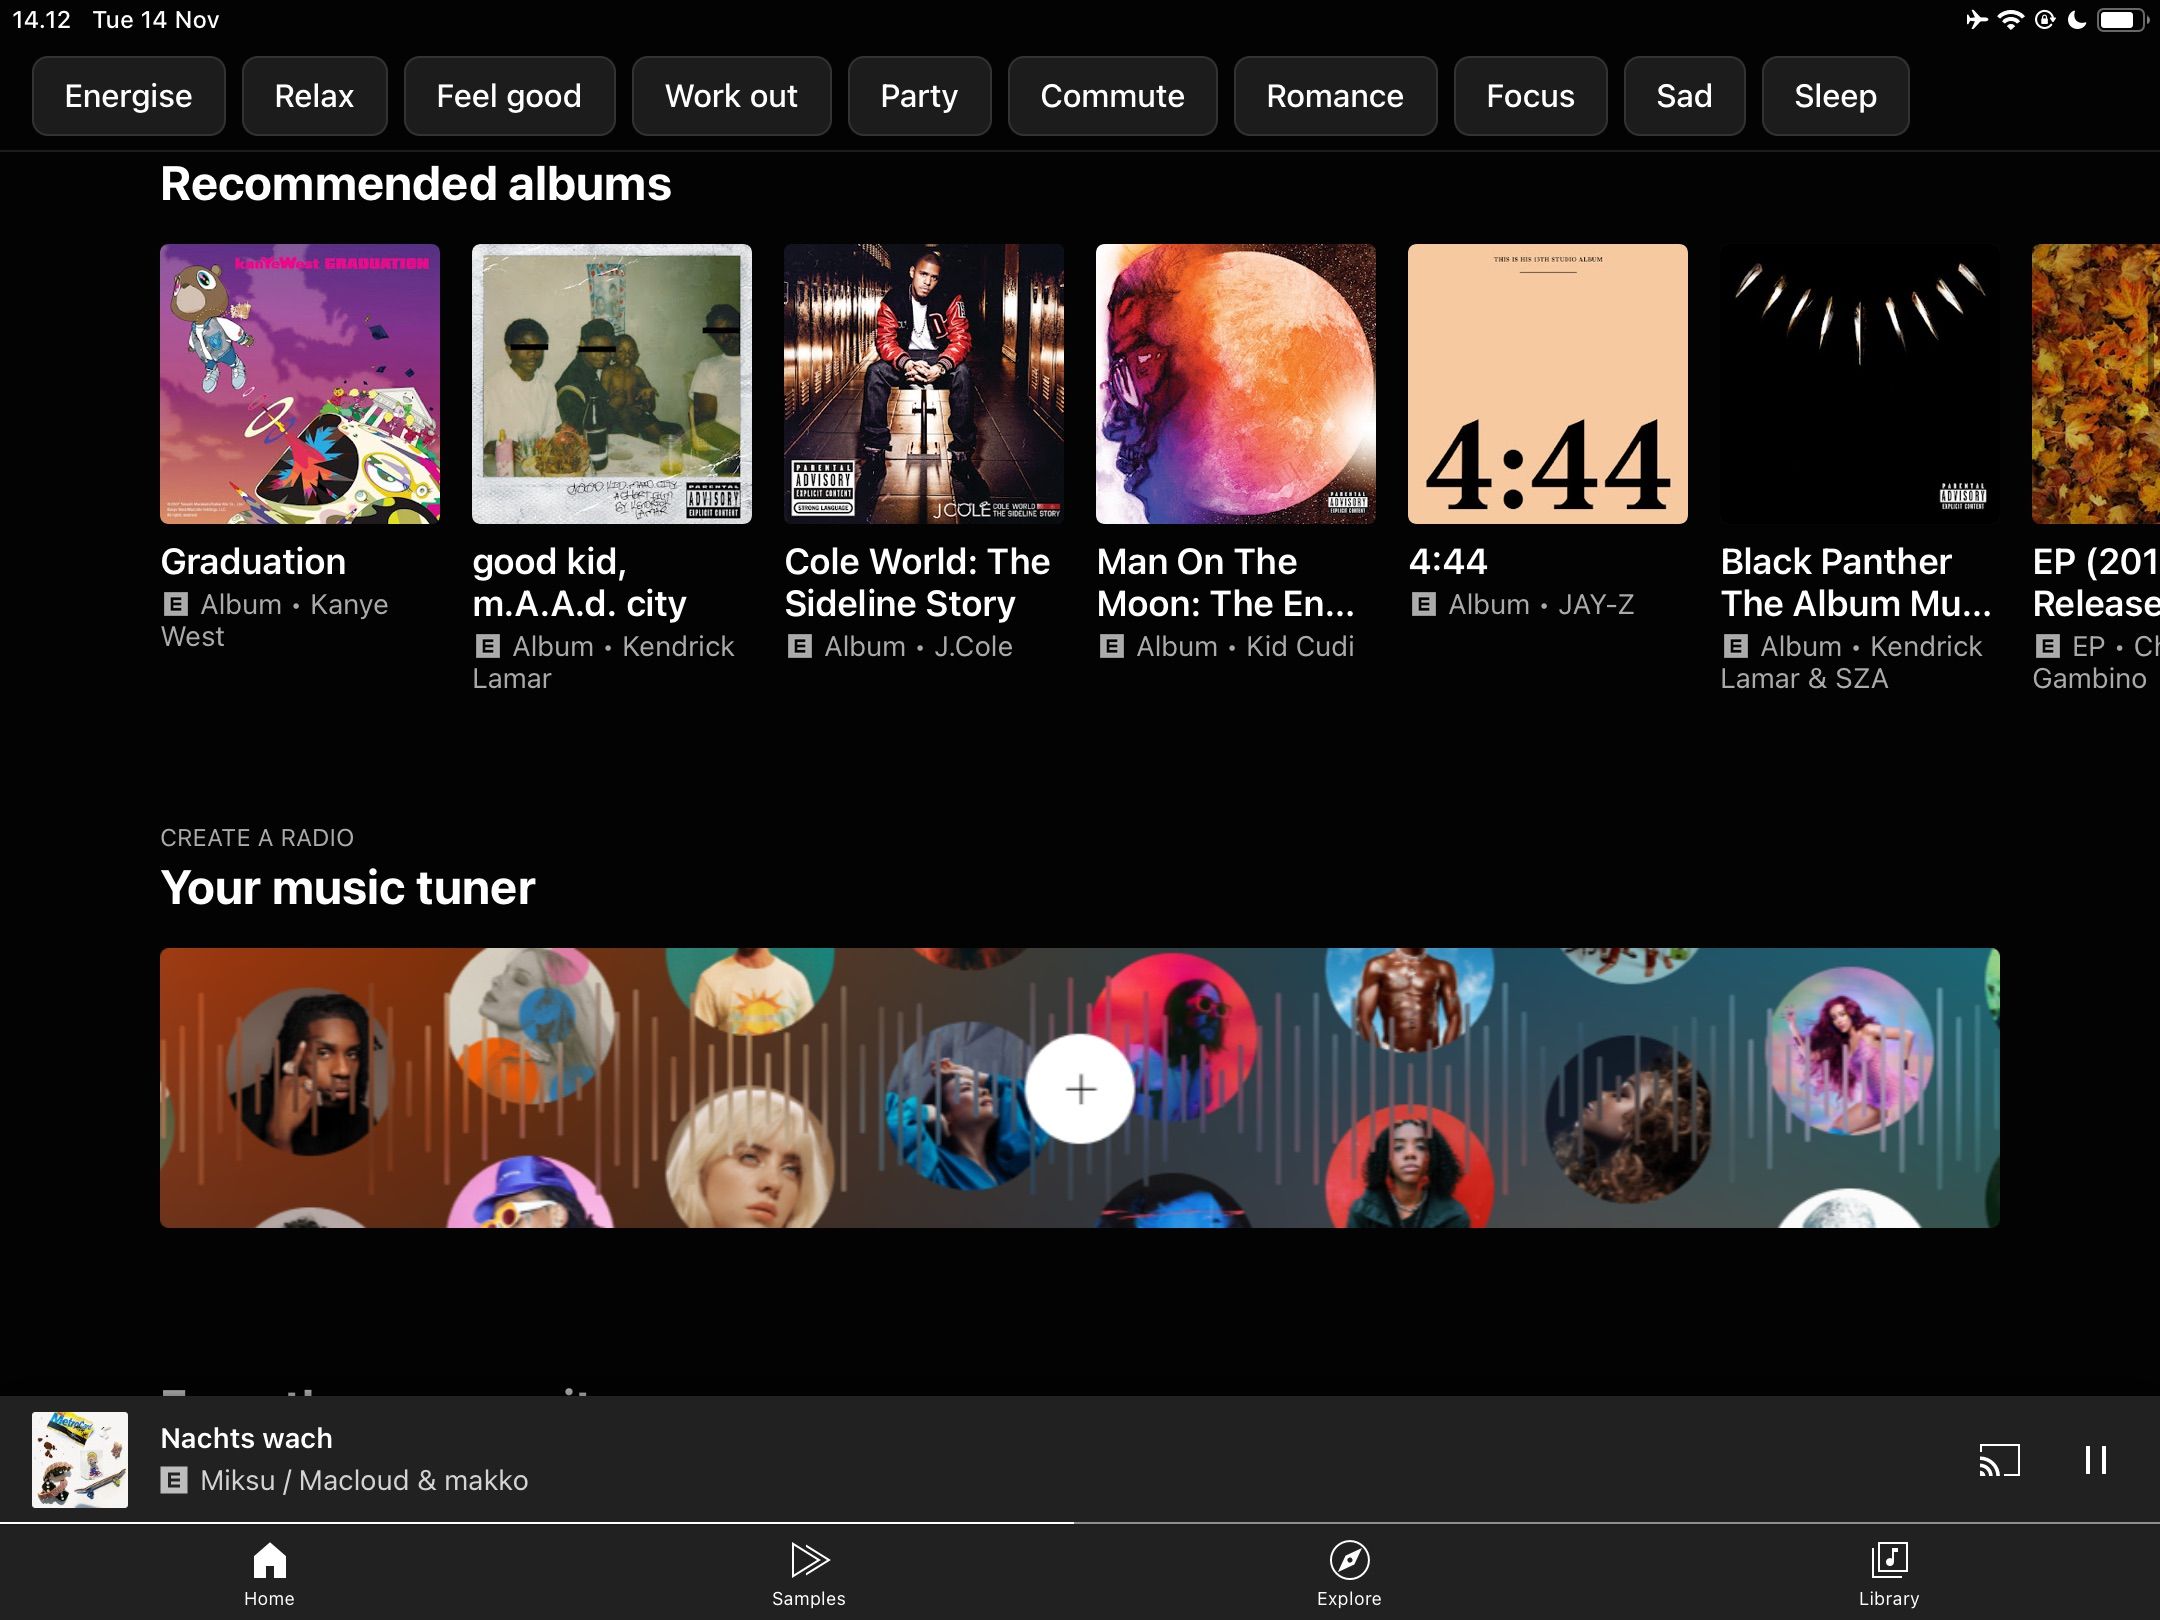This screenshot has width=2160, height=1620.
Task: Toggle the Relax mood chip
Action: pos(314,96)
